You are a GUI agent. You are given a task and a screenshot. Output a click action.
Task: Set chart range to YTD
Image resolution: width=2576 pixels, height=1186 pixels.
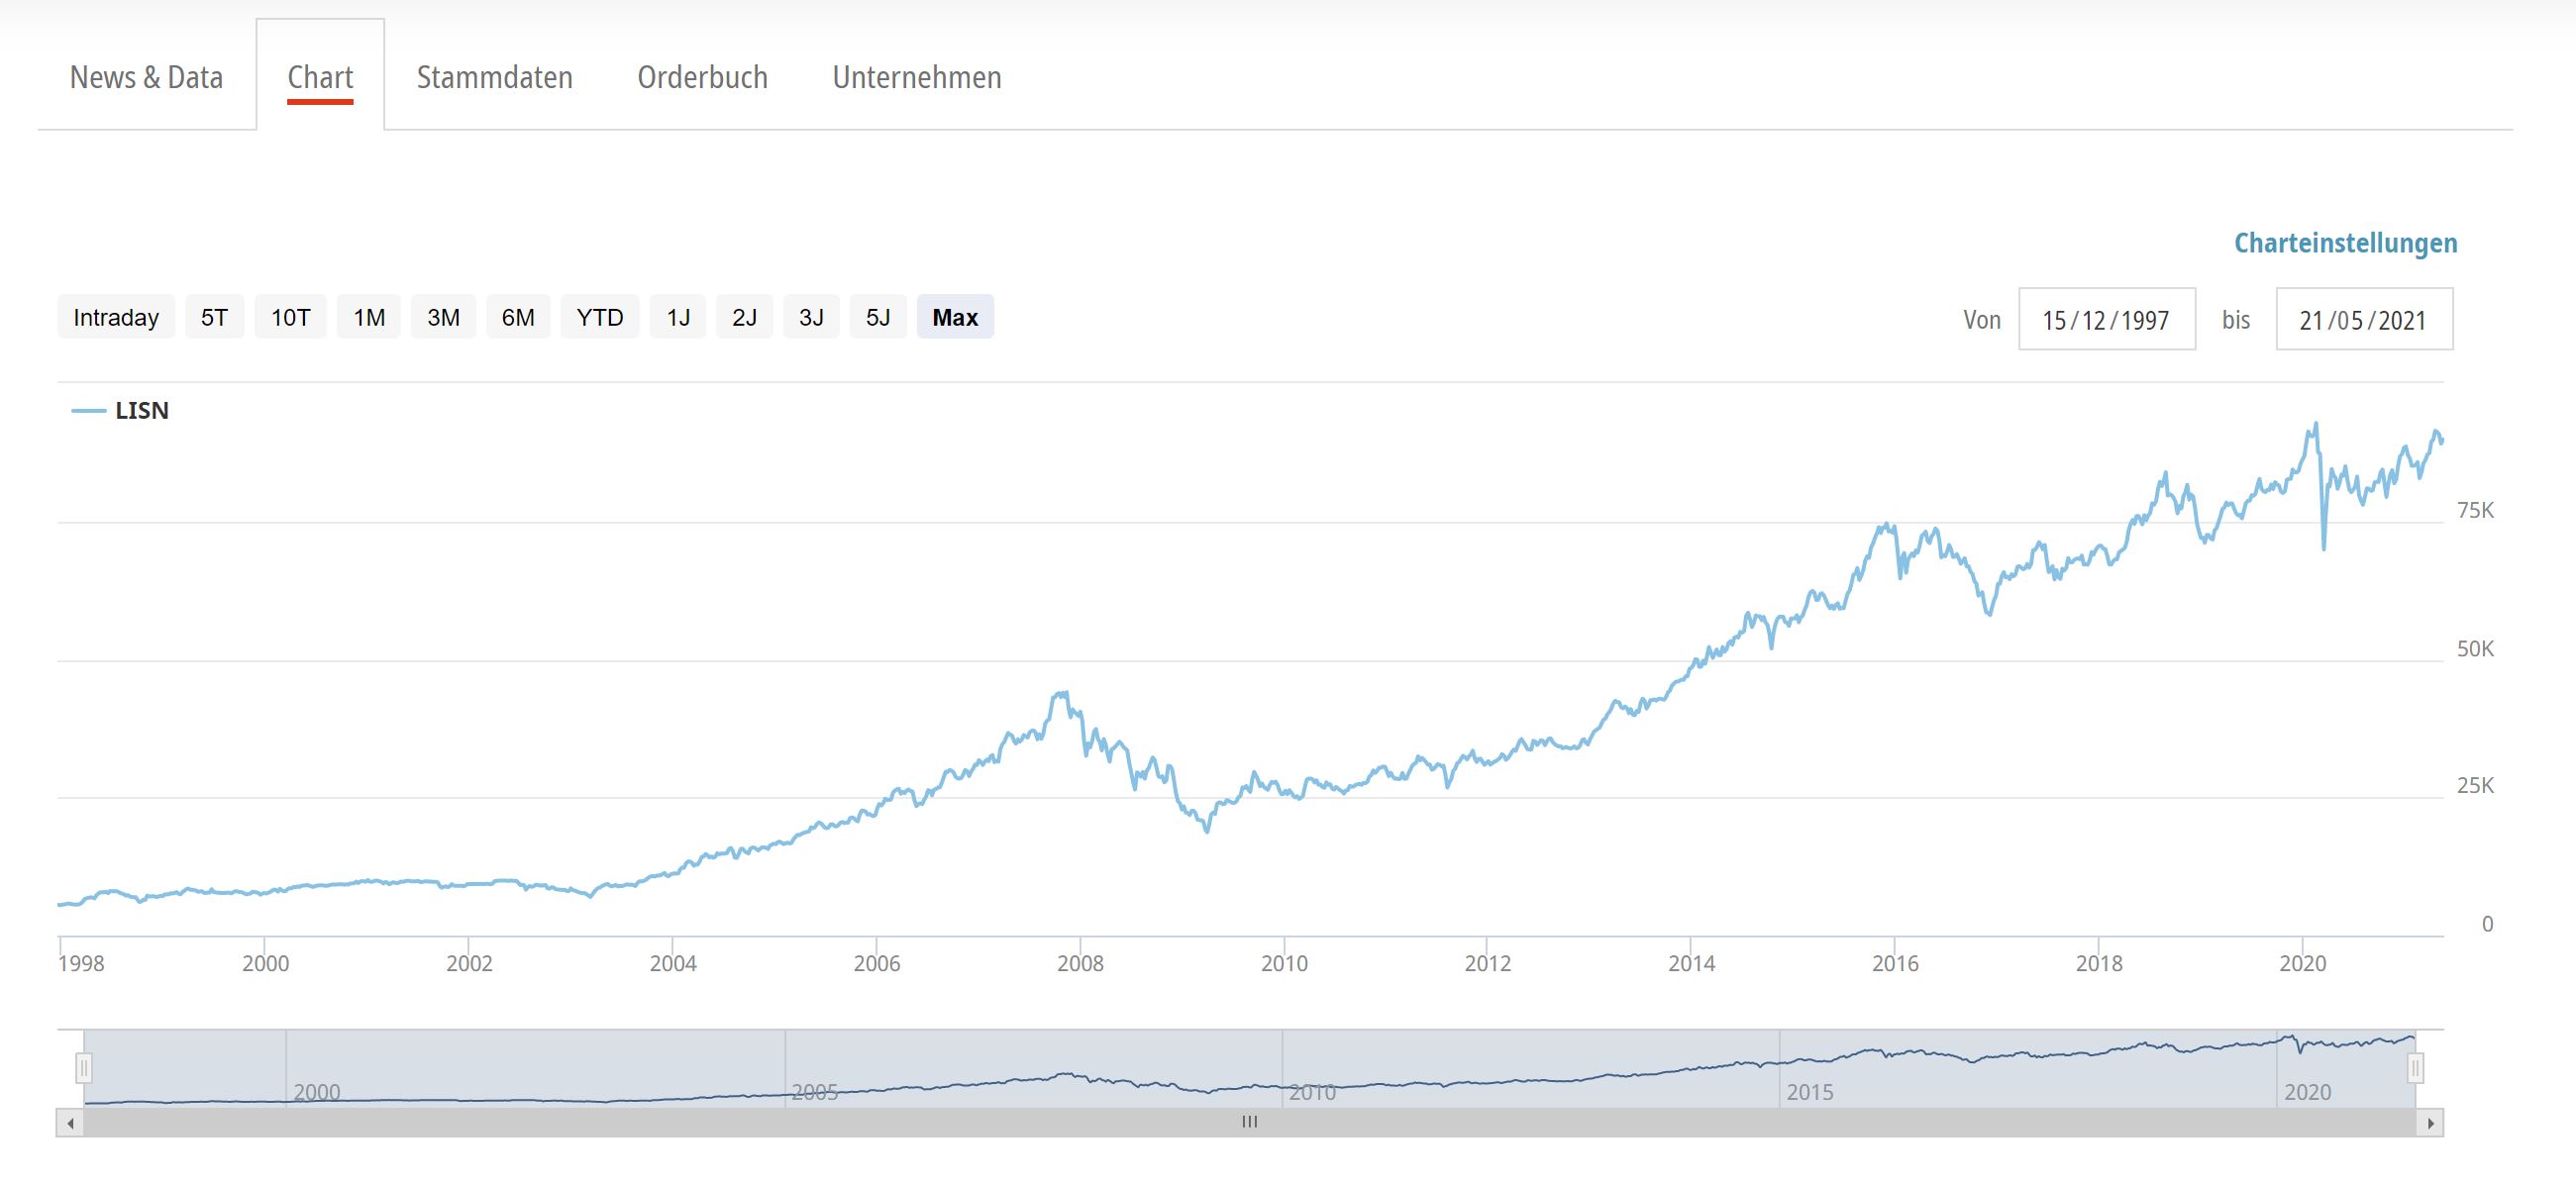tap(600, 317)
